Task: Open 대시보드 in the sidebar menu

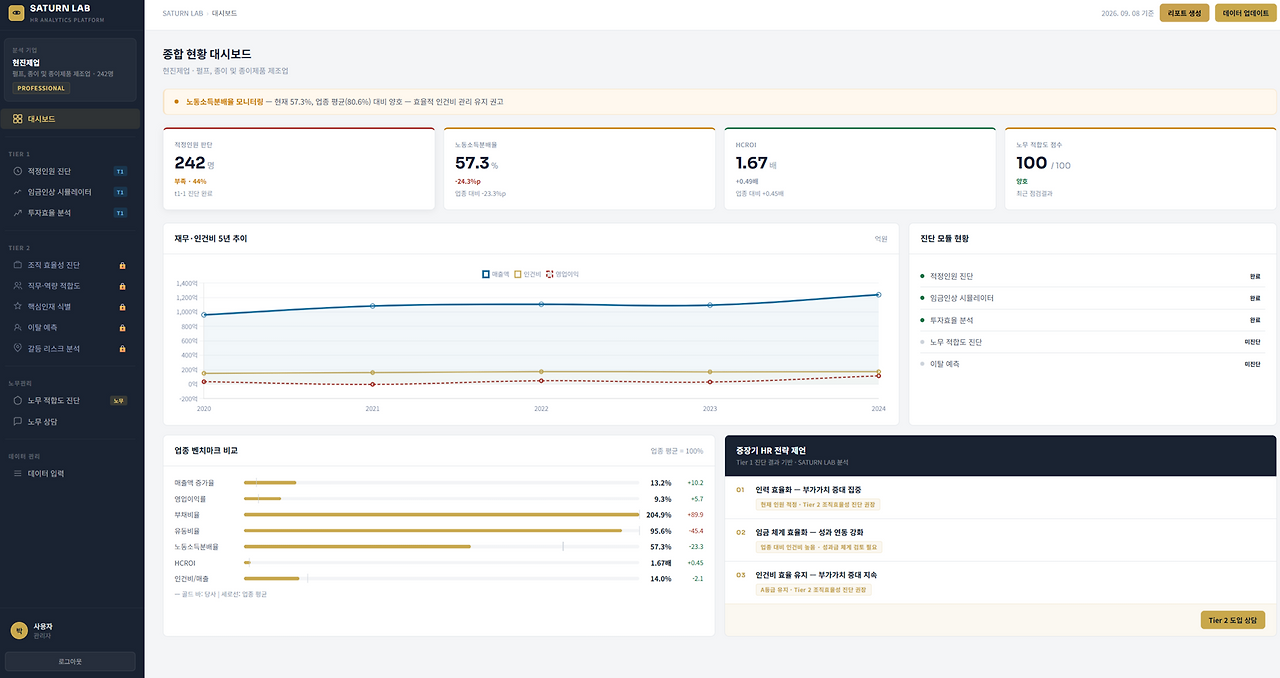Action: tap(70, 119)
